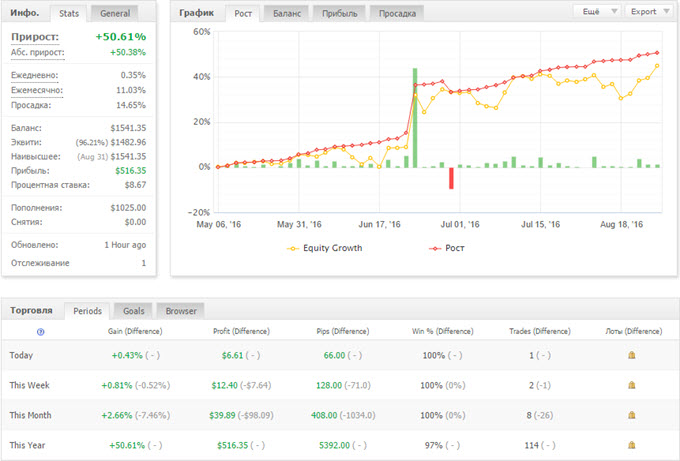Image resolution: width=680 pixels, height=461 pixels.
Task: Click the 97% This Year win rate
Action: coord(434,445)
